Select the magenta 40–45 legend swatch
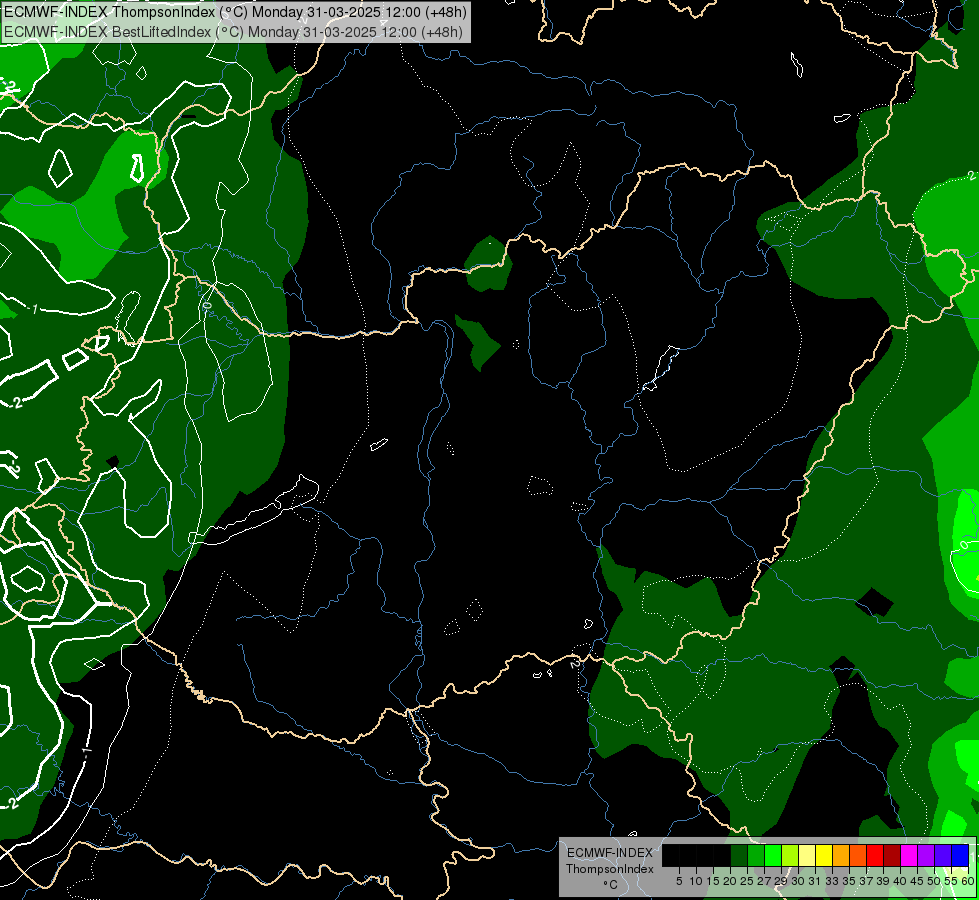This screenshot has height=900, width=979. [908, 855]
